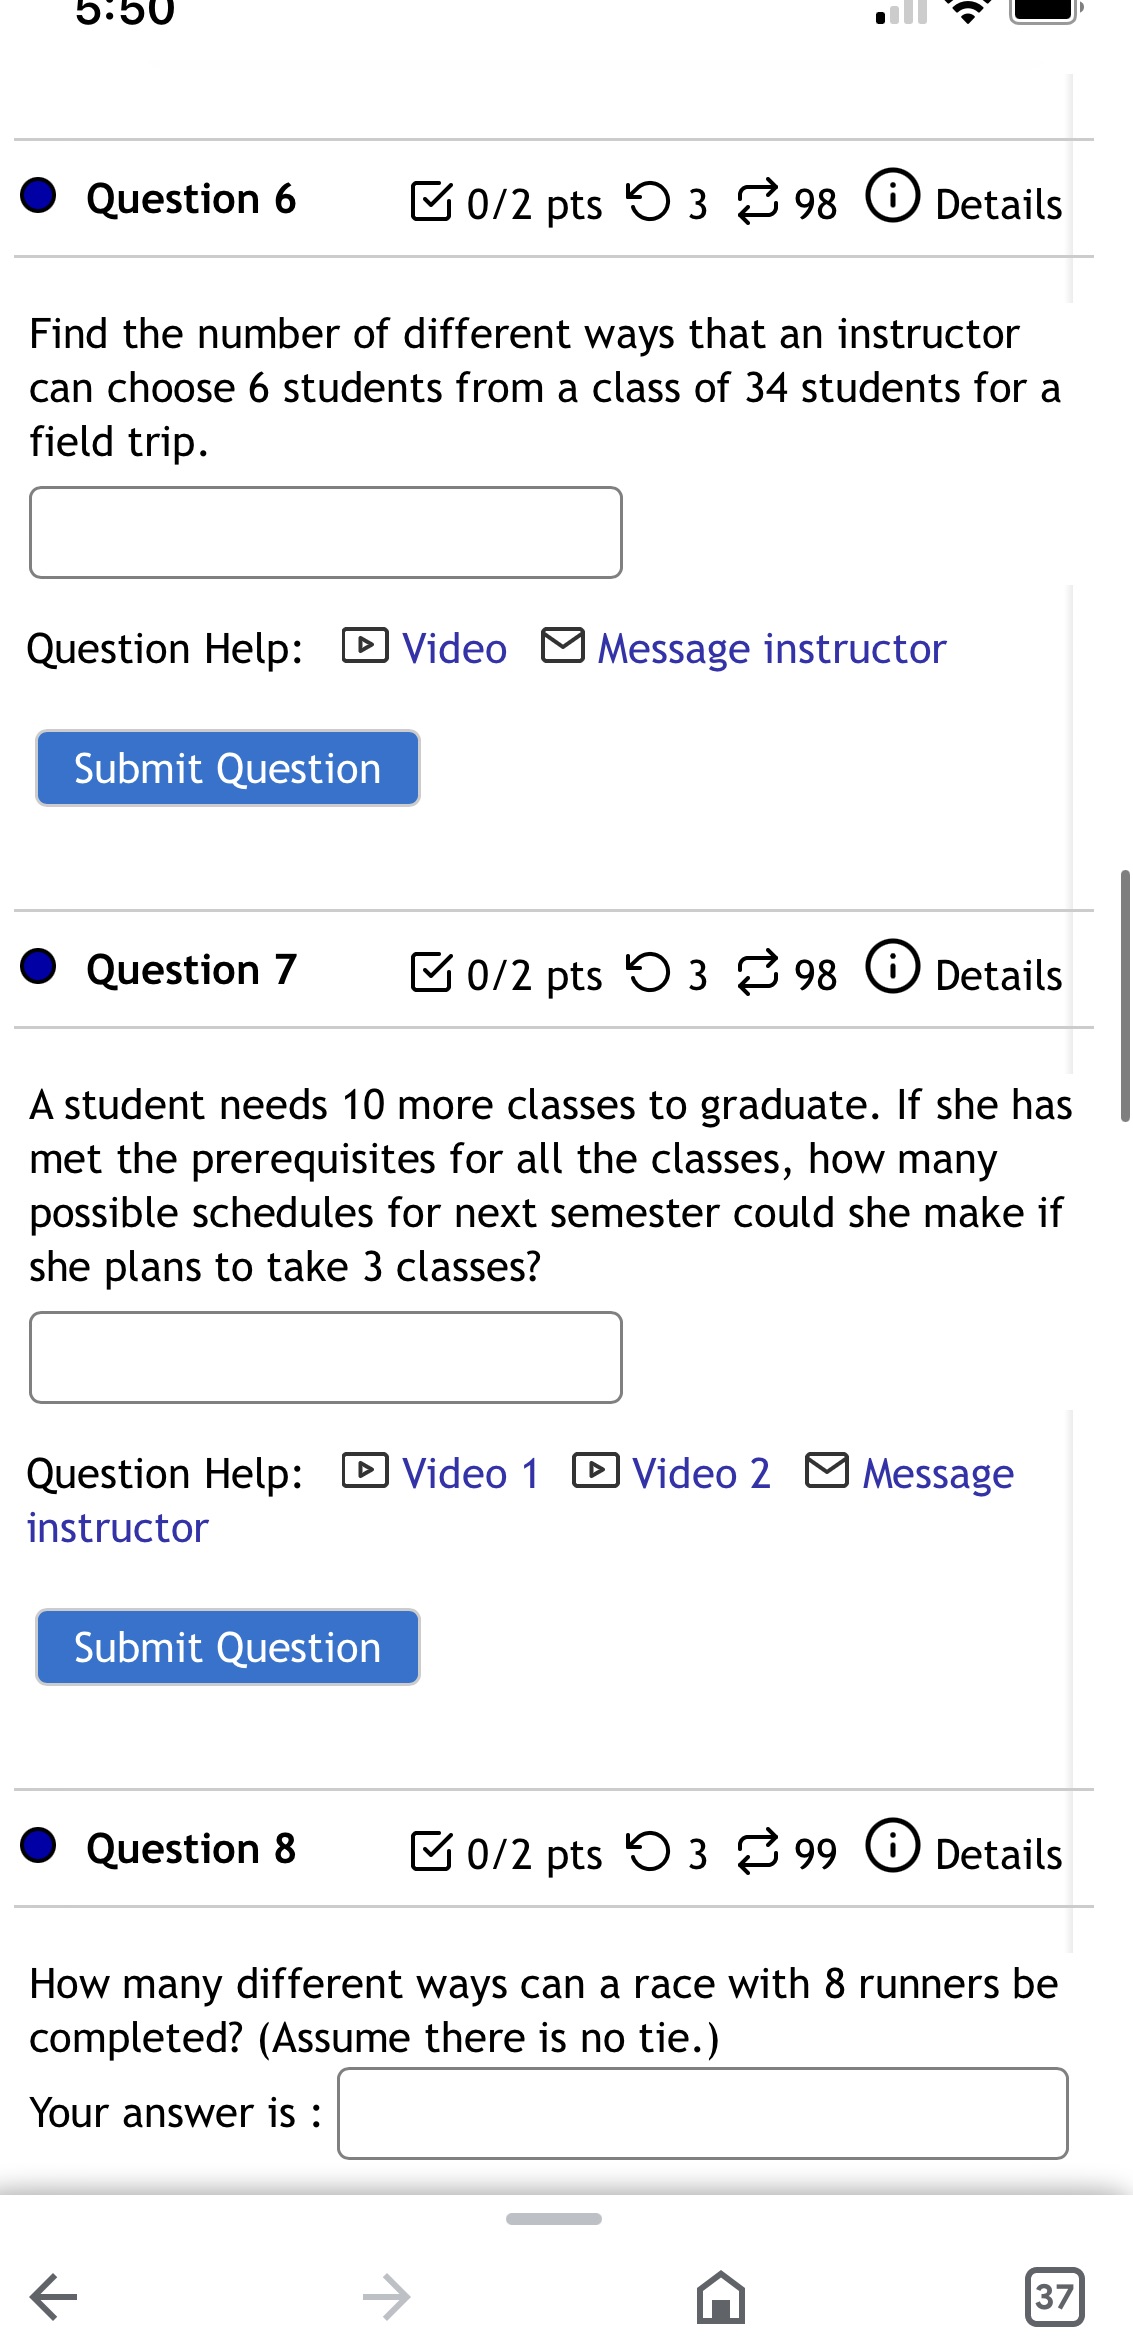The width and height of the screenshot is (1133, 2347).
Task: Select the status indicator circle for Question 7
Action: pyautogui.click(x=37, y=967)
